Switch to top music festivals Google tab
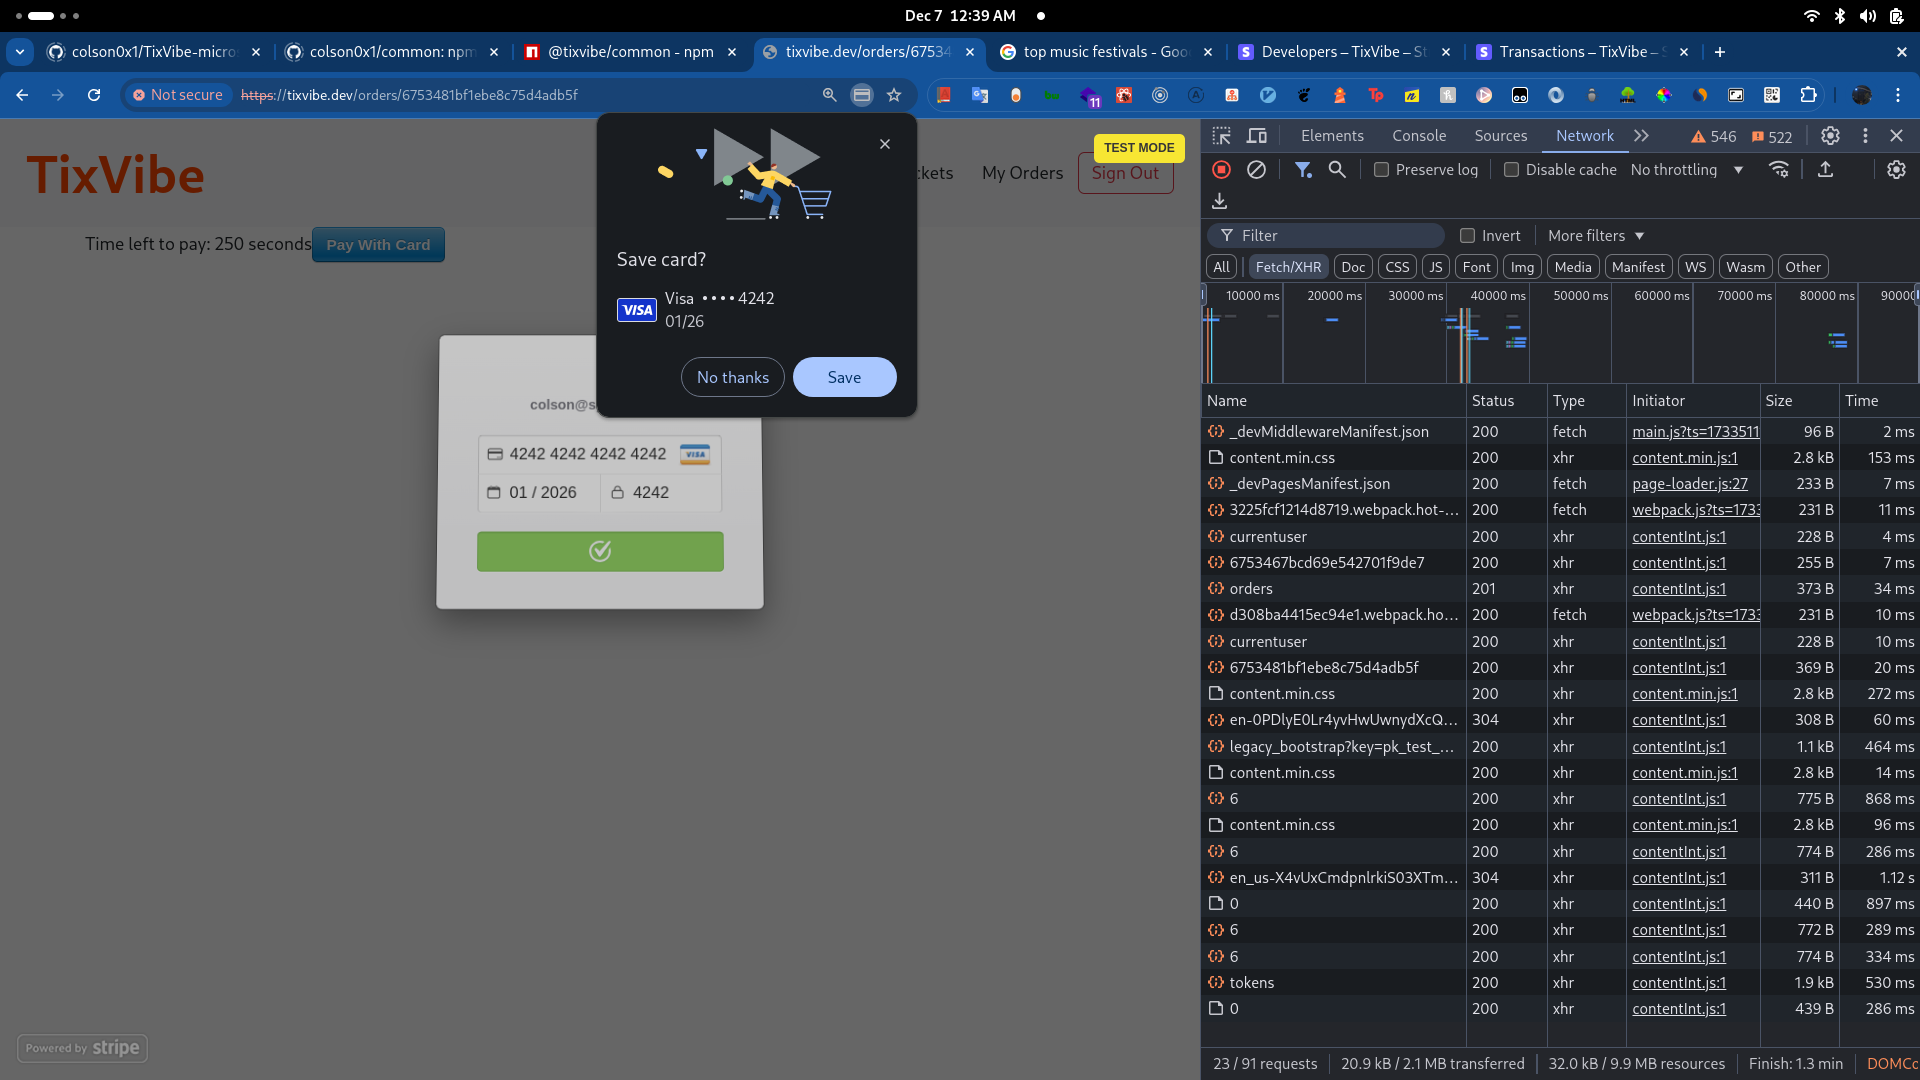Viewport: 1920px width, 1080px height. pos(1105,52)
